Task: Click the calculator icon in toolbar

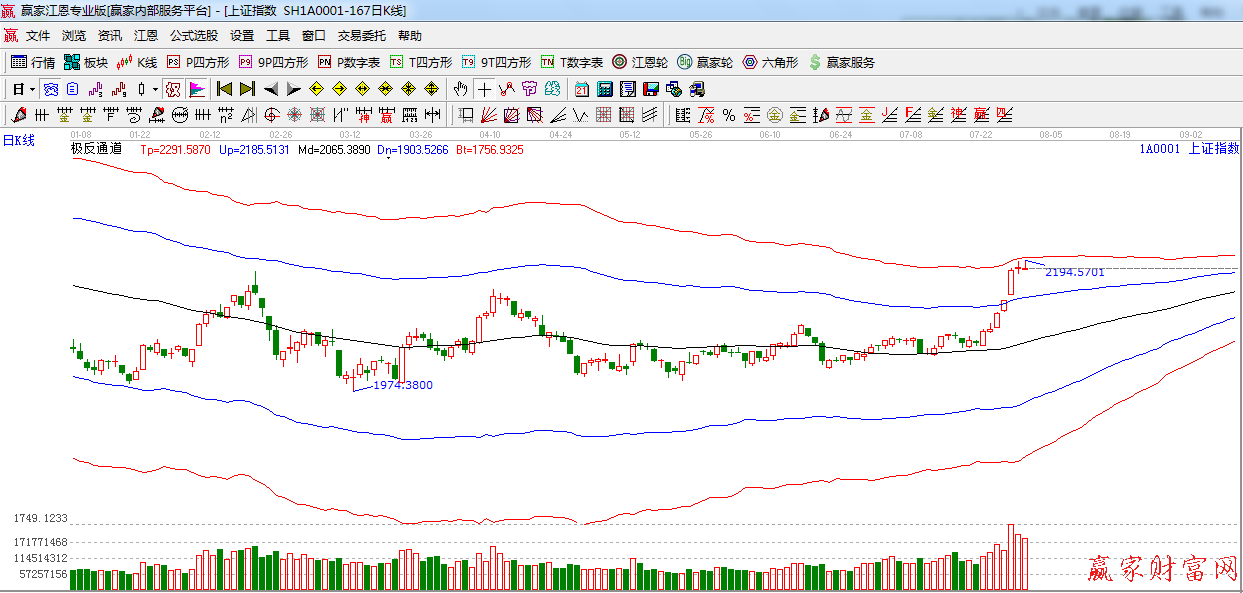Action: click(x=604, y=89)
